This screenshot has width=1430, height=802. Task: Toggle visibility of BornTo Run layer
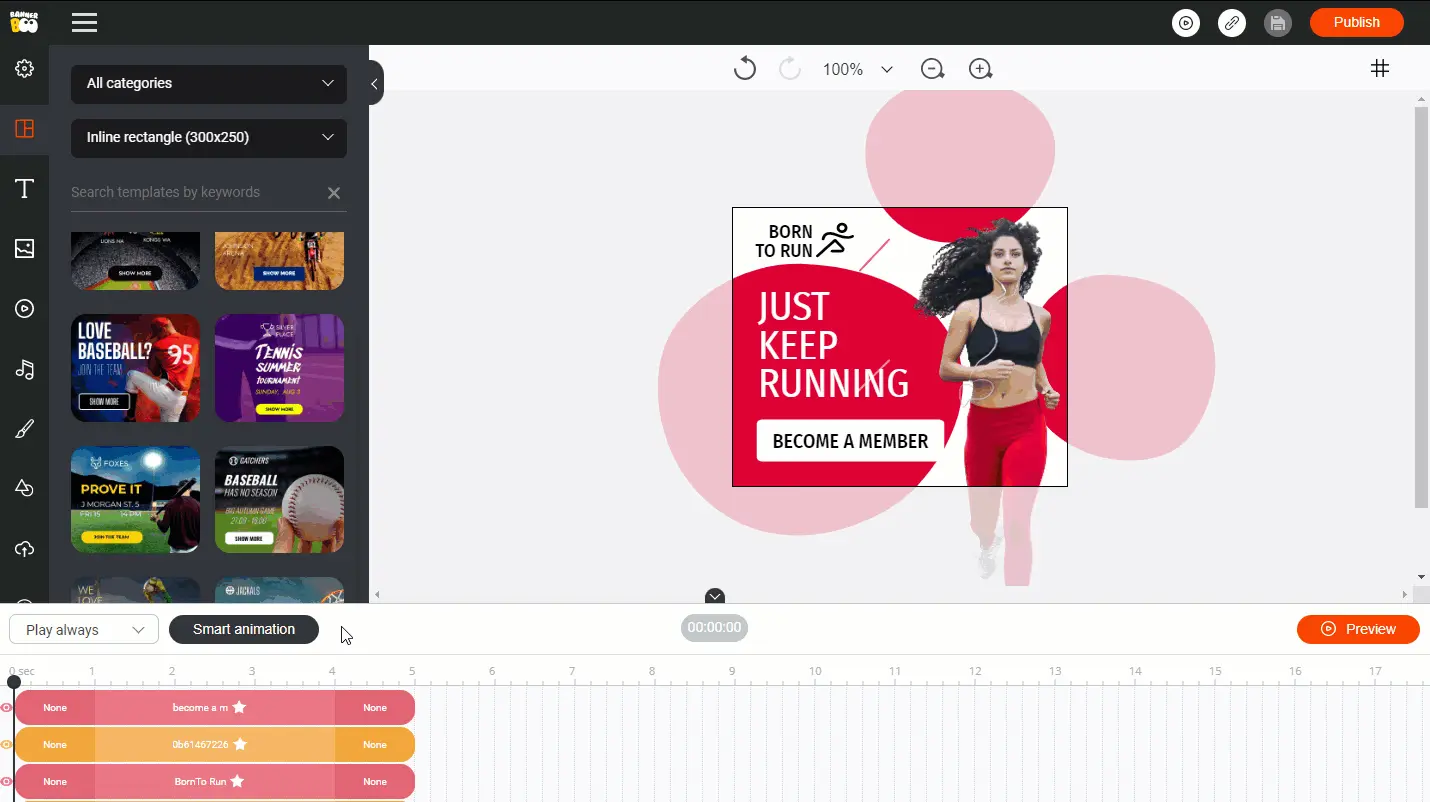[x=7, y=781]
